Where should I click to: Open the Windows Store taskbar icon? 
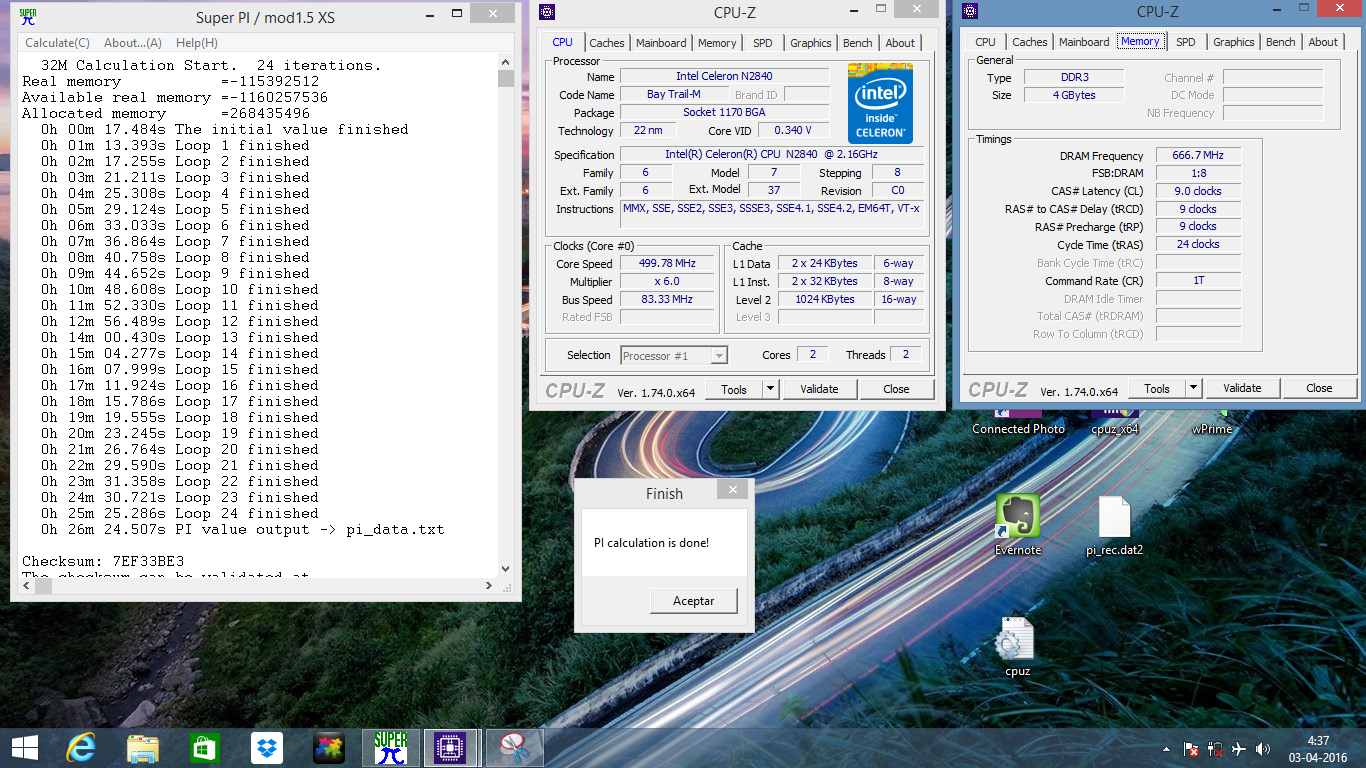click(x=204, y=747)
